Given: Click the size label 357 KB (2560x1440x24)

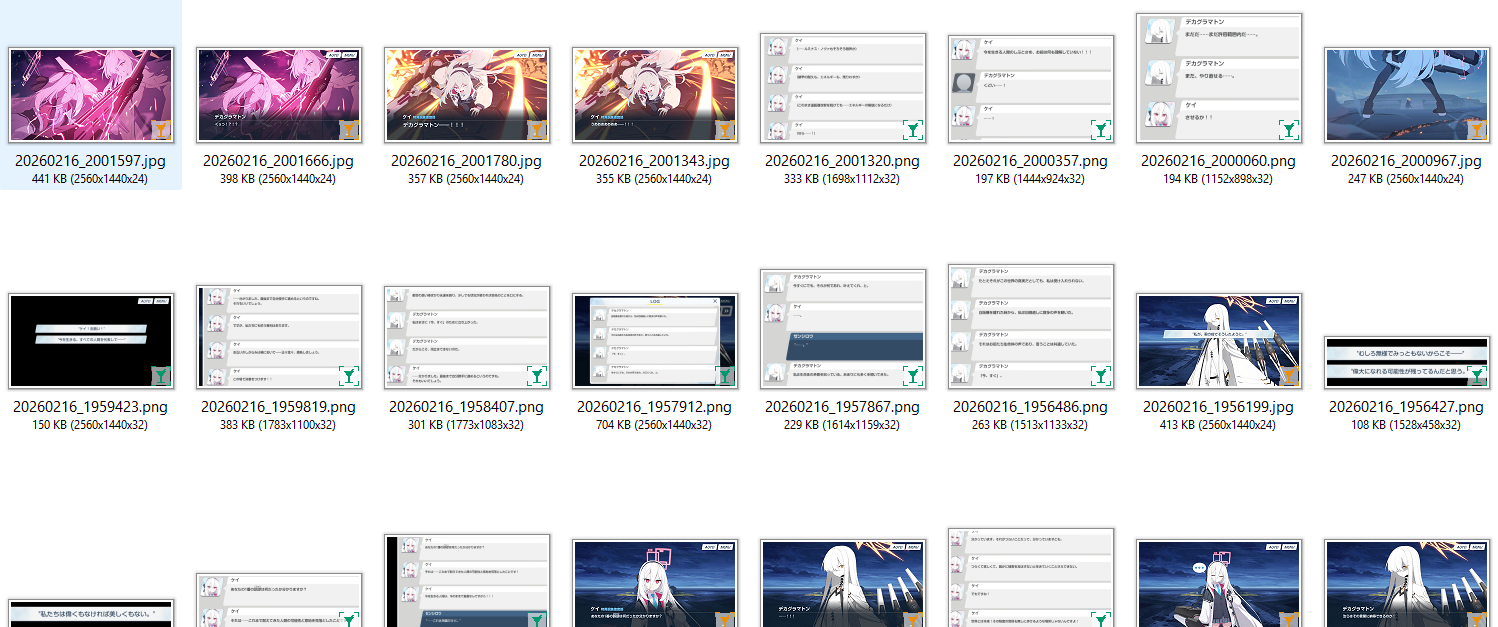Looking at the screenshot, I should click(467, 179).
